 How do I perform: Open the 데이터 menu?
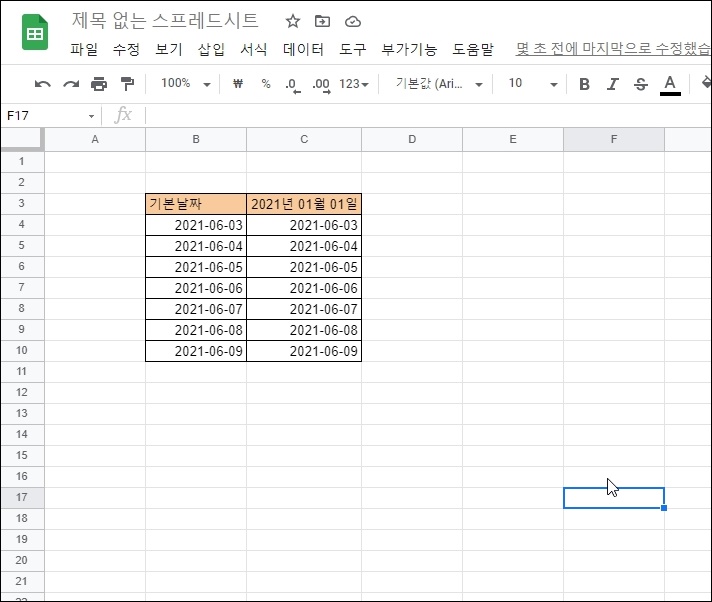pyautogui.click(x=303, y=49)
